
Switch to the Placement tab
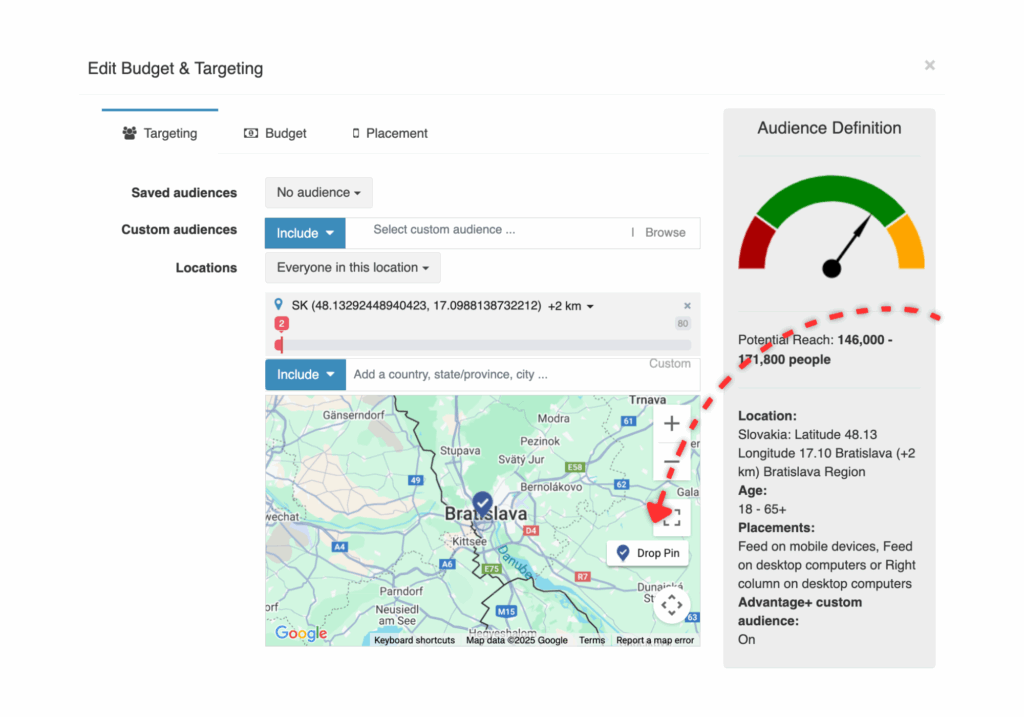pos(389,133)
